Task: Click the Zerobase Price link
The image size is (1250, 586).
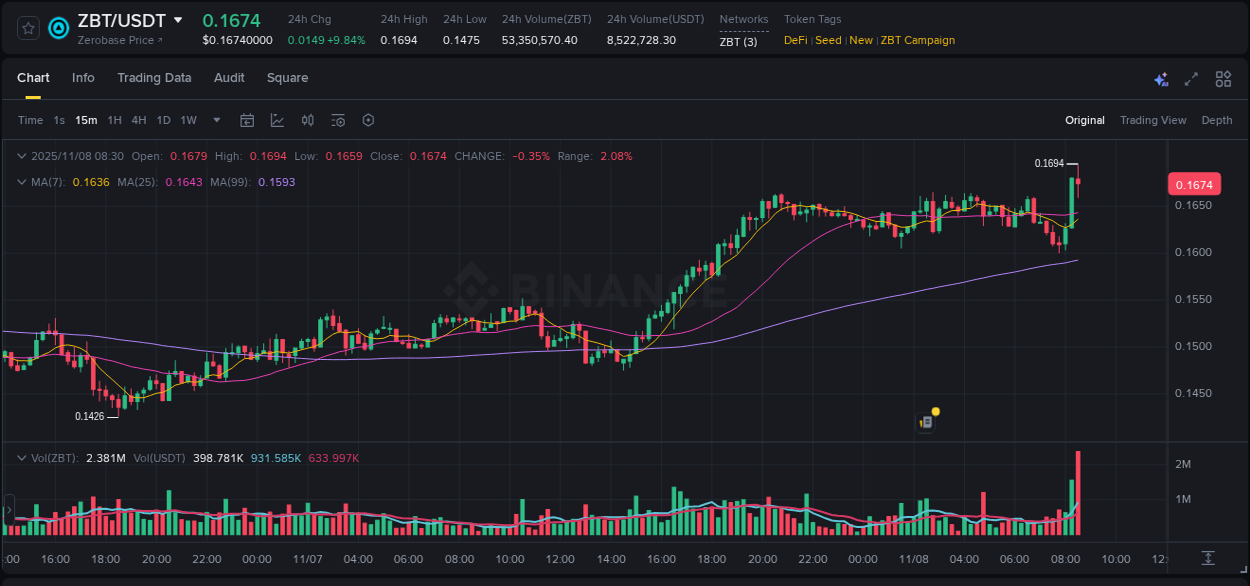Action: click(x=111, y=40)
